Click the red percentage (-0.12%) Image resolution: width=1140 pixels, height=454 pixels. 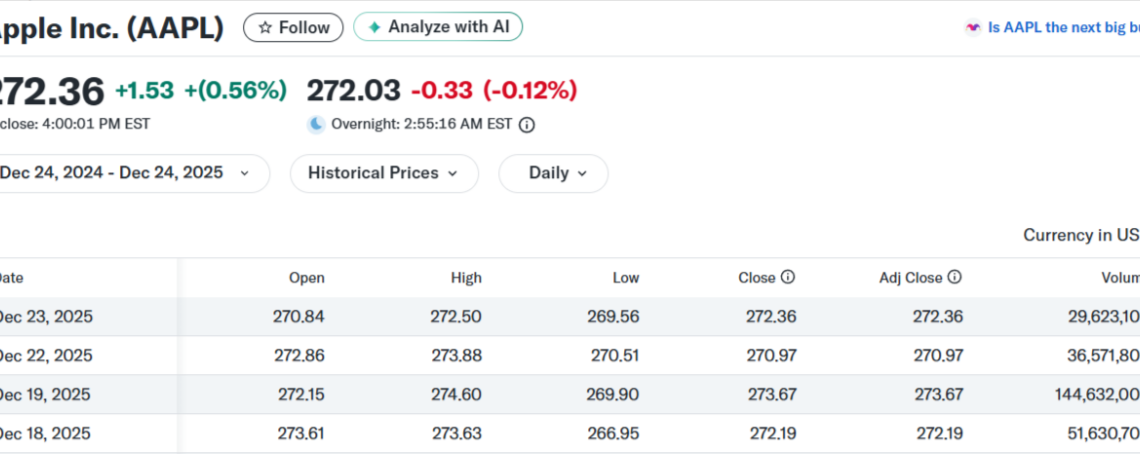click(x=530, y=90)
